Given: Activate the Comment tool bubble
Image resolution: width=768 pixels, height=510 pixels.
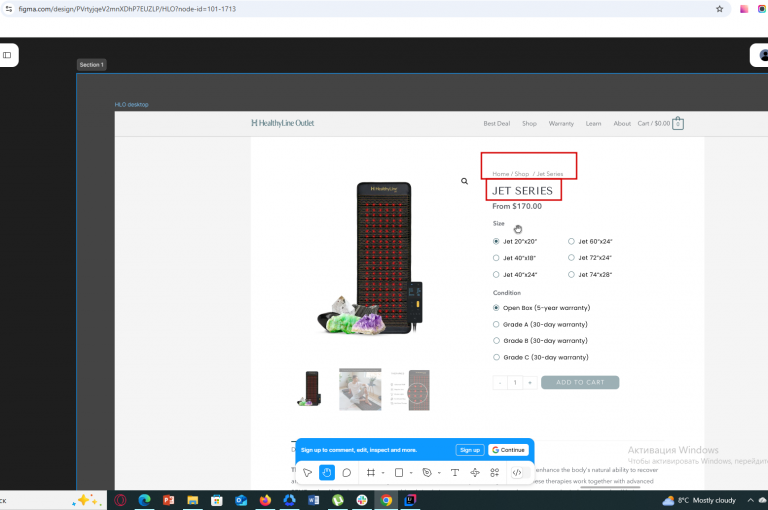Looking at the screenshot, I should pyautogui.click(x=346, y=473).
